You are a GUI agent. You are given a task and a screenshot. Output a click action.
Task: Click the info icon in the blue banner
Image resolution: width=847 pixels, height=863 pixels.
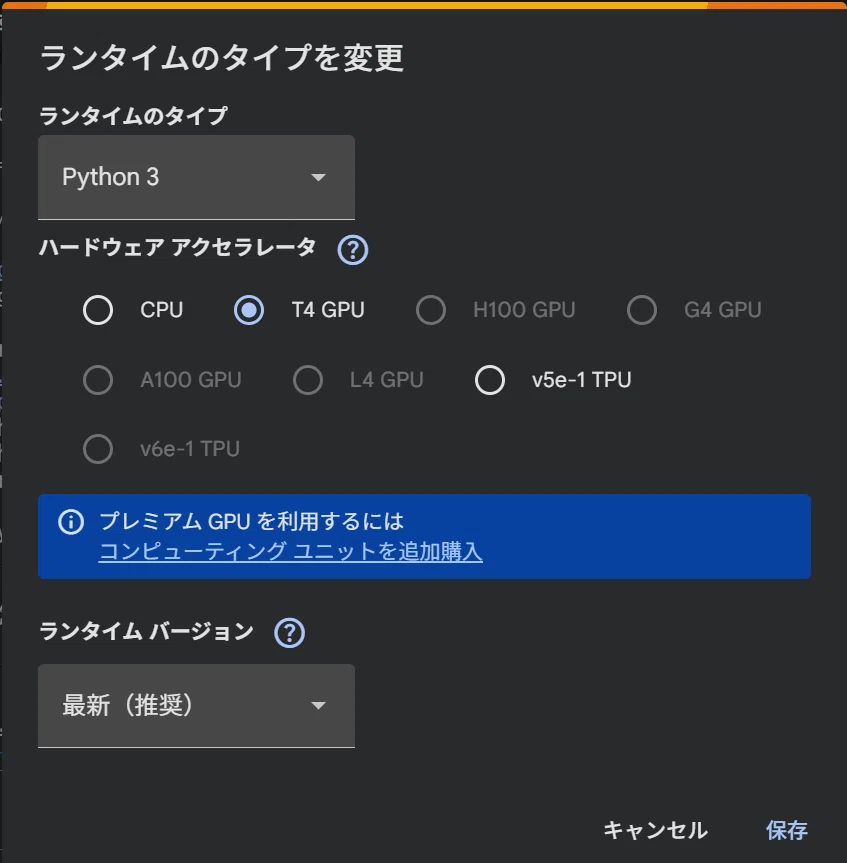[71, 521]
